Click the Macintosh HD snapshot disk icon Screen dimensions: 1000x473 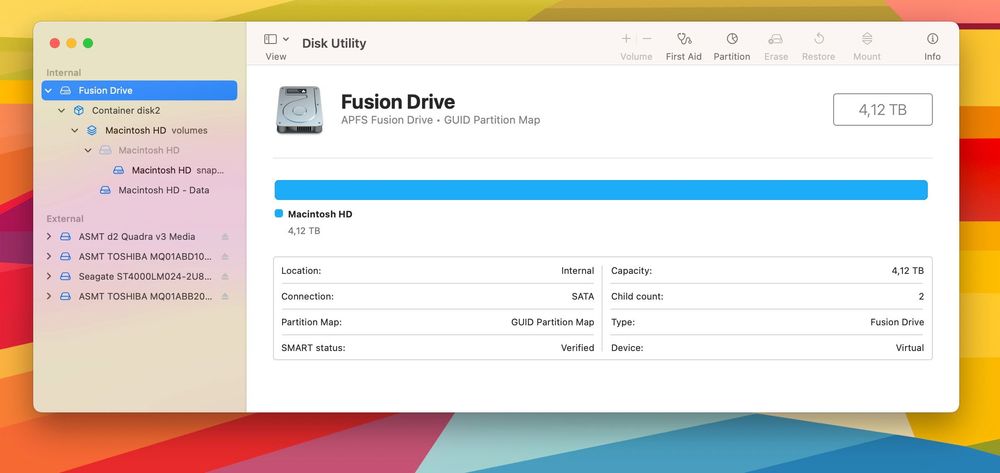coord(119,170)
